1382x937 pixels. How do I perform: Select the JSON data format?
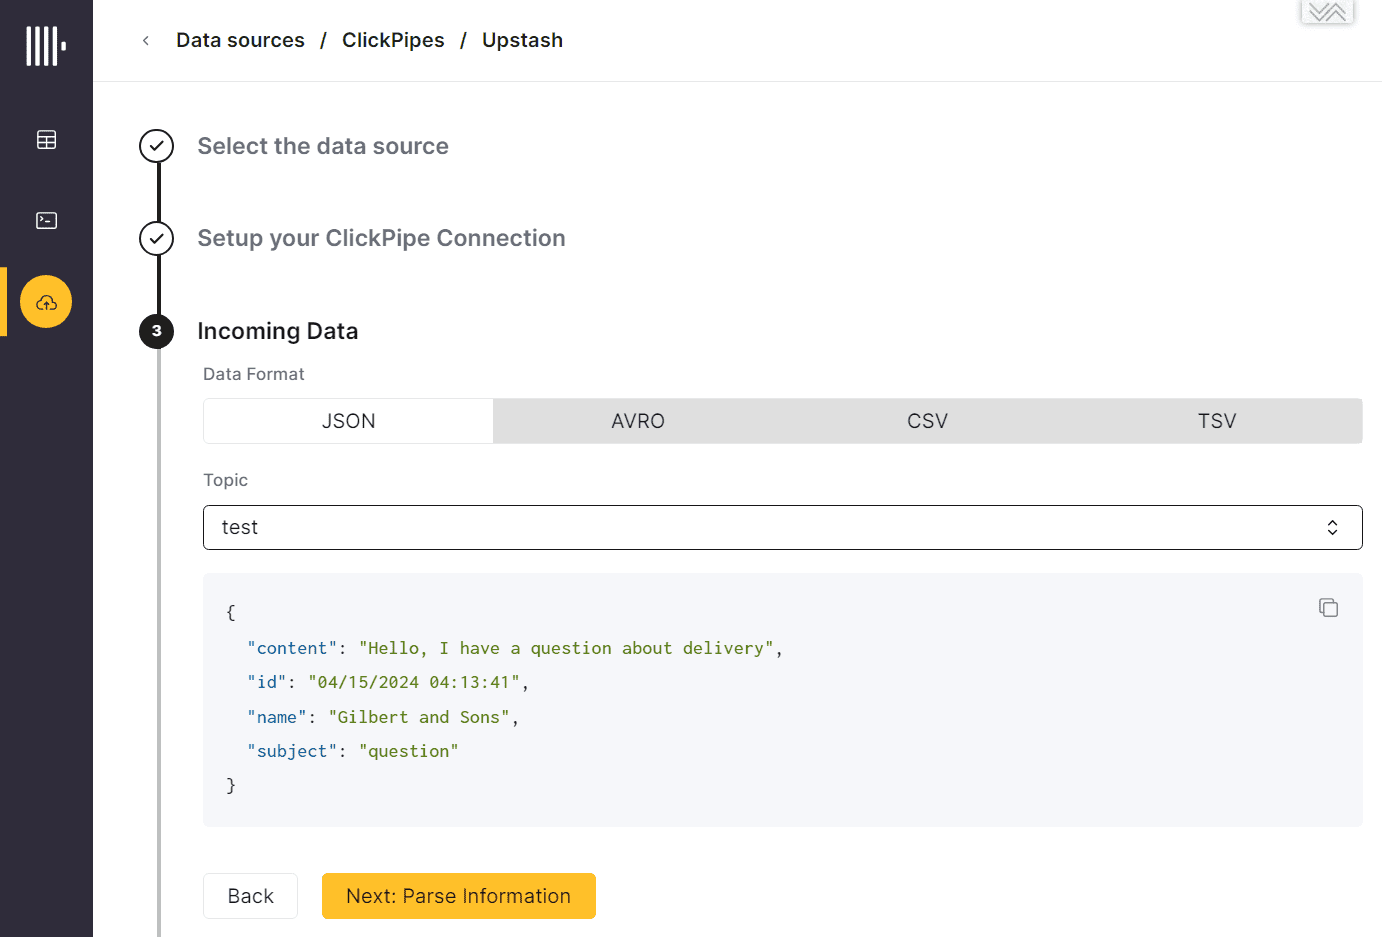(348, 421)
